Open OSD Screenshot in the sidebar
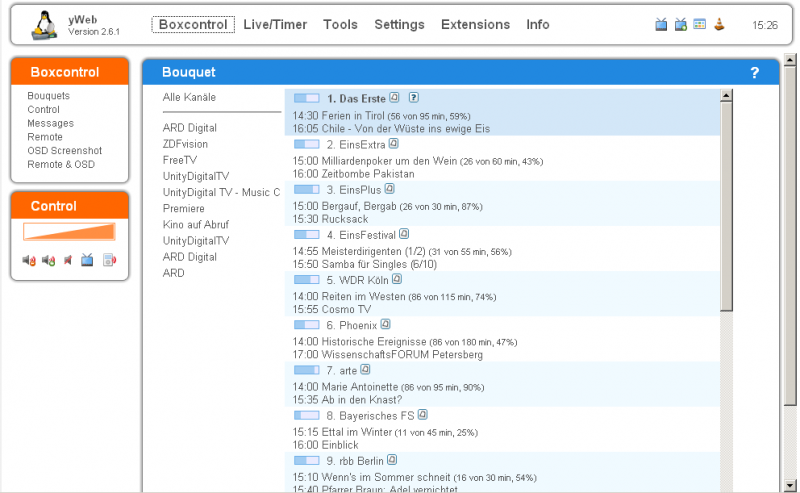 coord(65,151)
